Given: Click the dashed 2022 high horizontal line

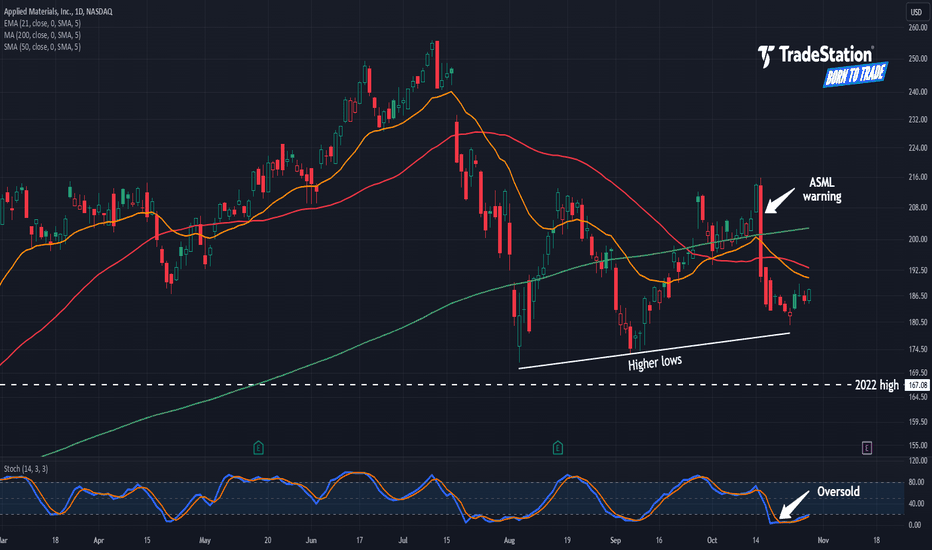Looking at the screenshot, I should pyautogui.click(x=425, y=385).
